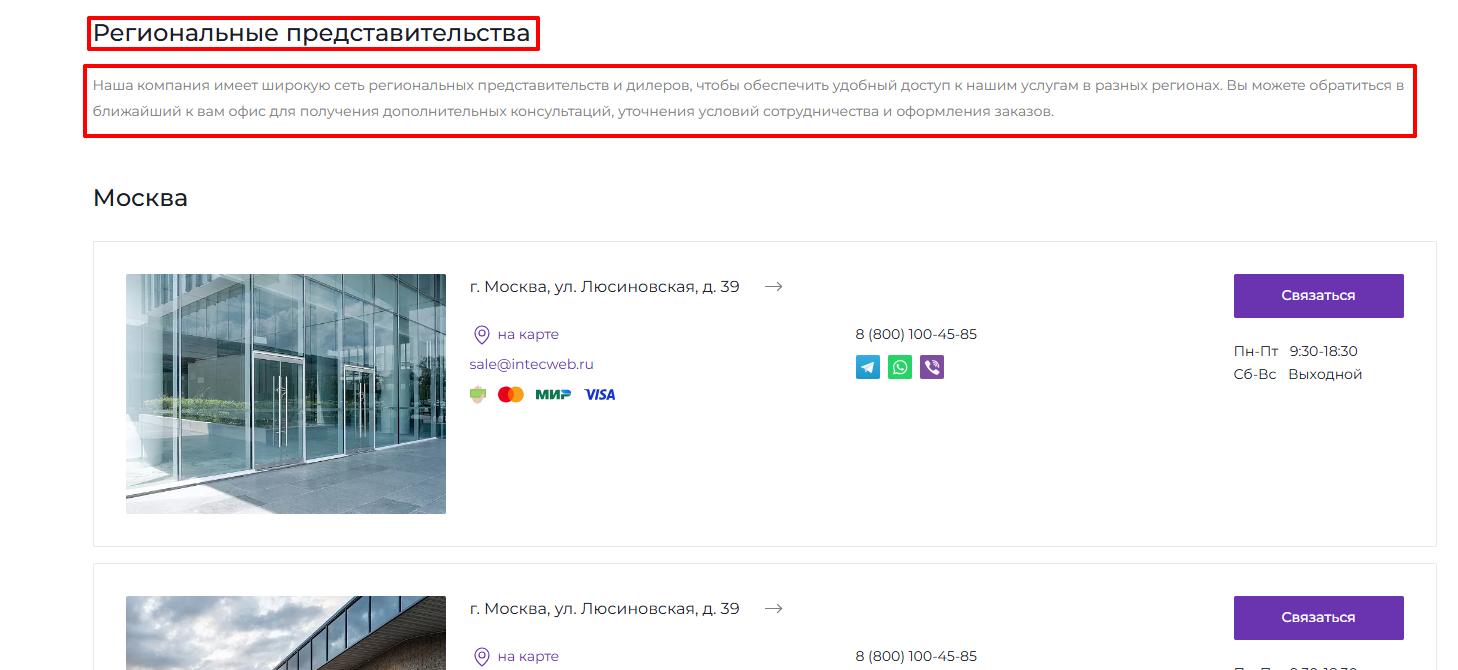
Task: Click the green WhatsApp icon
Action: tap(900, 367)
